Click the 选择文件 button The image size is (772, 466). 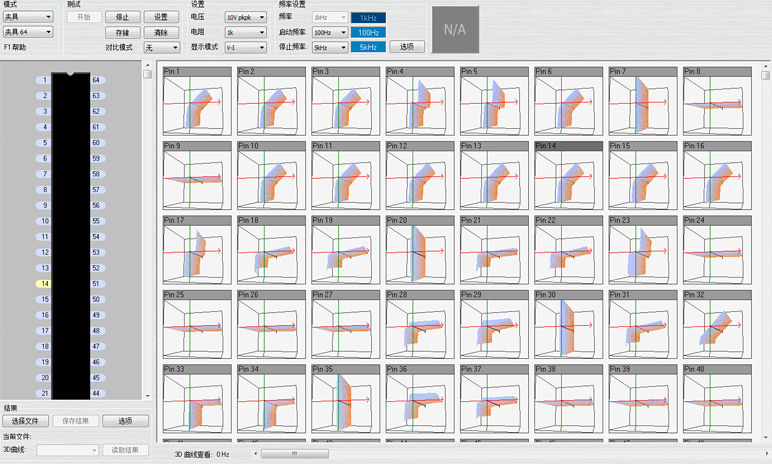click(x=26, y=421)
